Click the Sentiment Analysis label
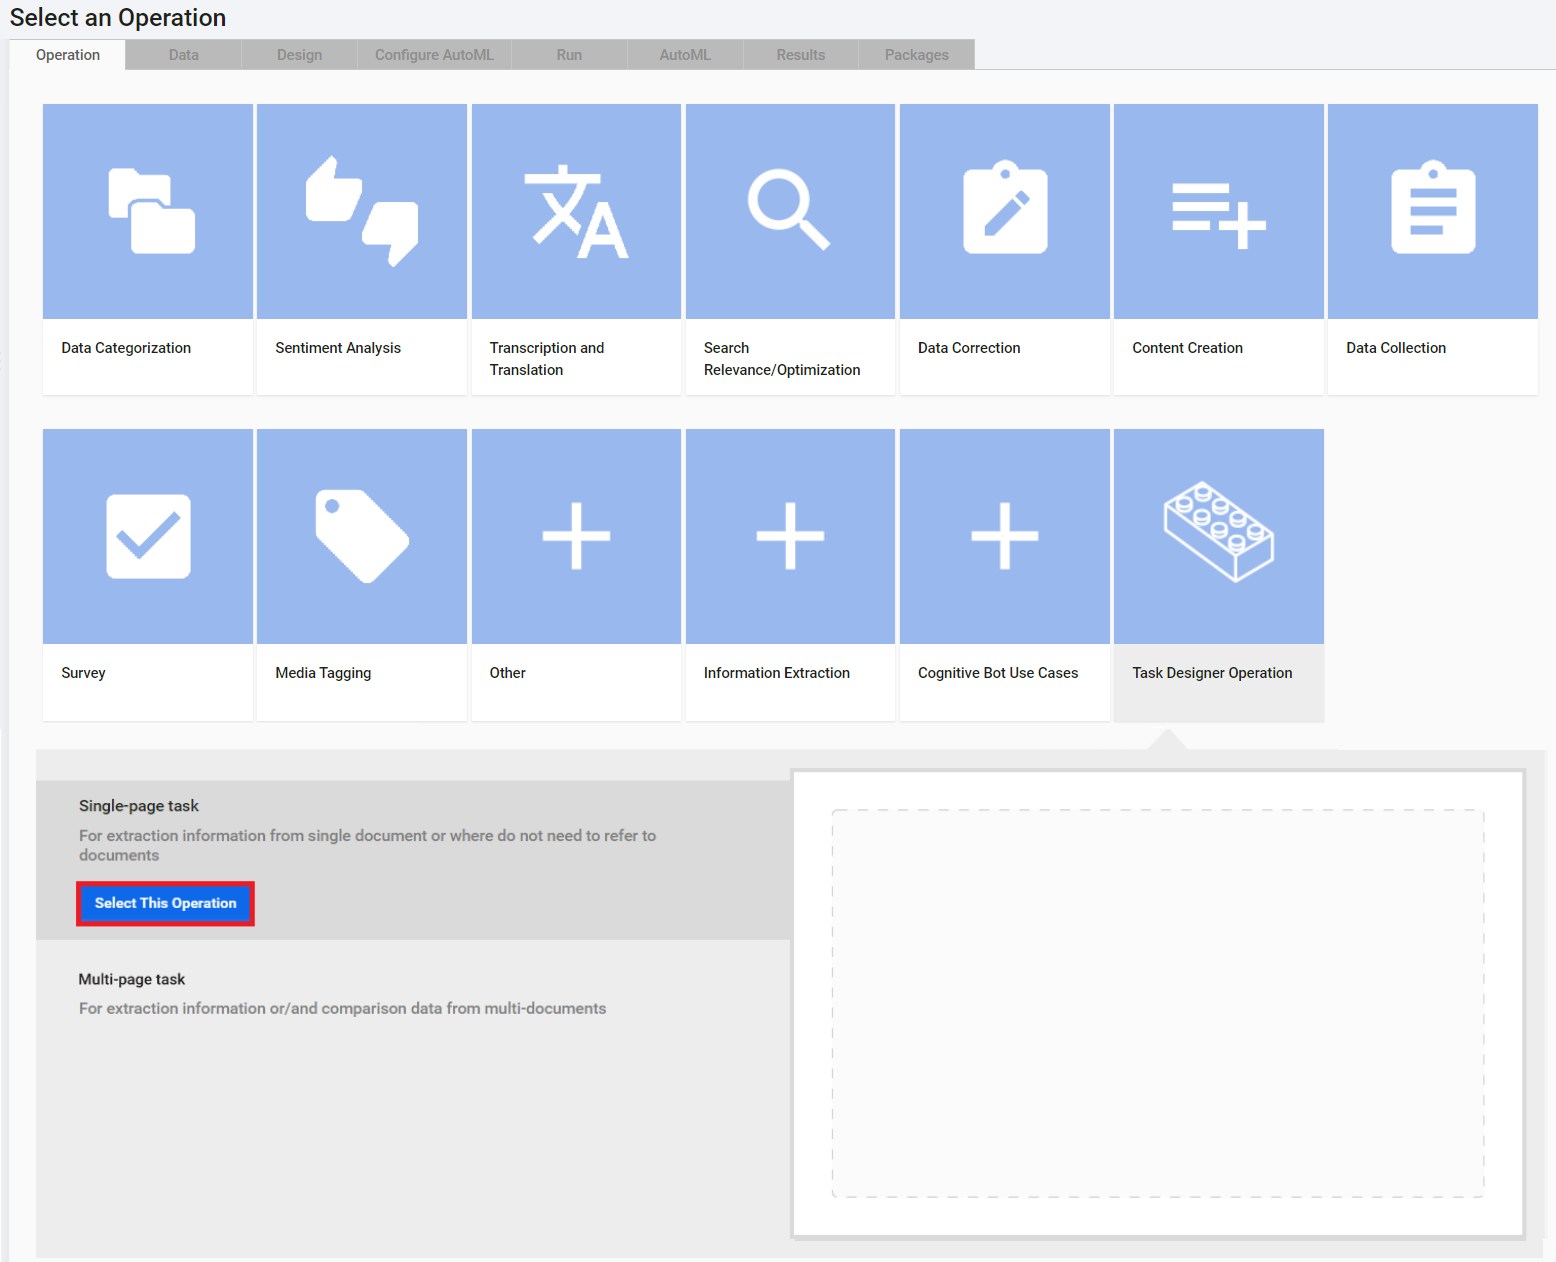This screenshot has height=1262, width=1556. 338,348
